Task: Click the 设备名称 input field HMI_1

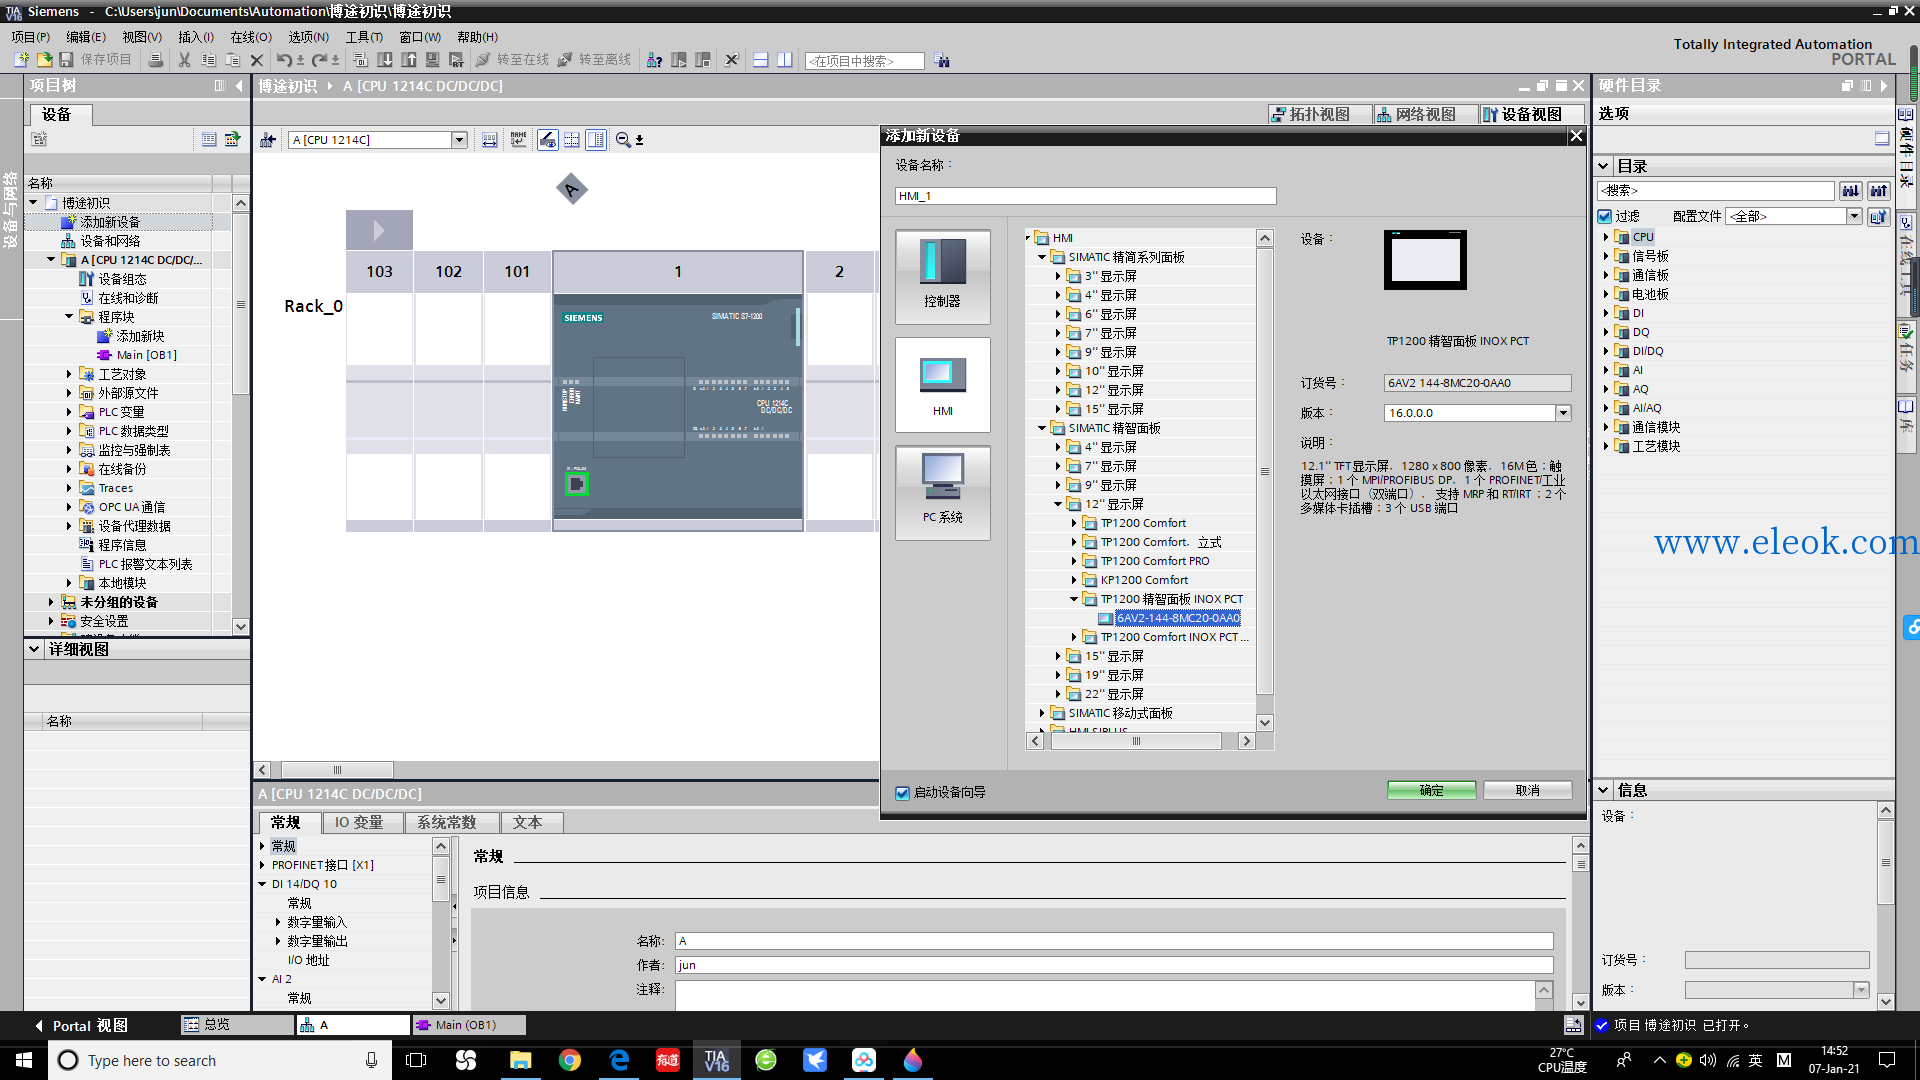Action: 1085,196
